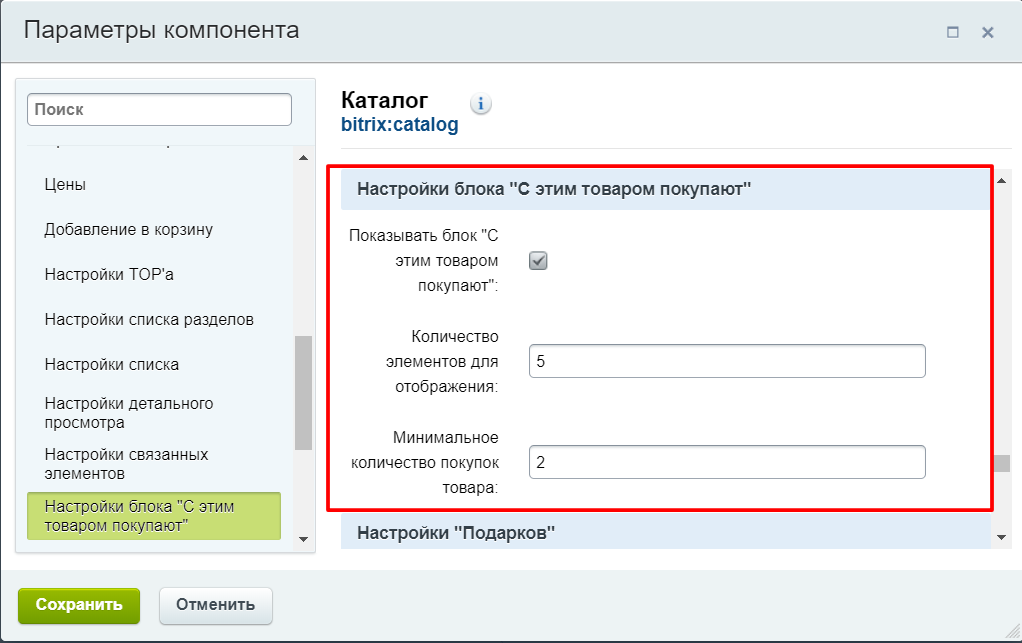Click the left list scrollbar thumb

click(x=304, y=392)
